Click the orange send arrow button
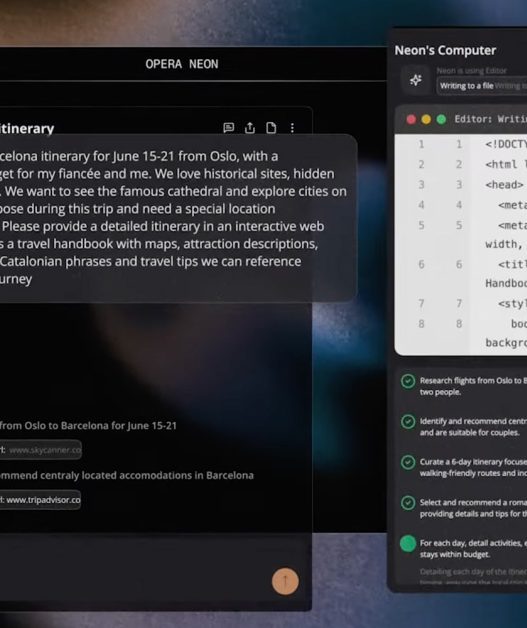527x628 pixels. [285, 581]
